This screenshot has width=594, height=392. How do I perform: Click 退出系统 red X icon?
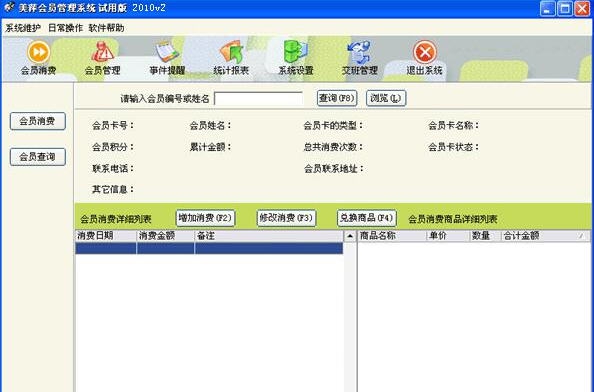[424, 52]
